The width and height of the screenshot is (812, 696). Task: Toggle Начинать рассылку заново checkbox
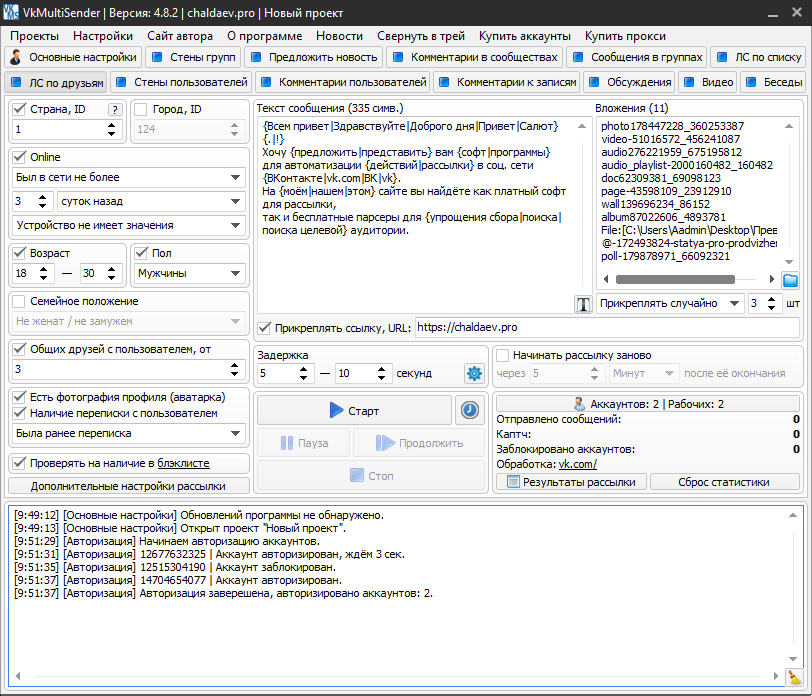tap(503, 355)
